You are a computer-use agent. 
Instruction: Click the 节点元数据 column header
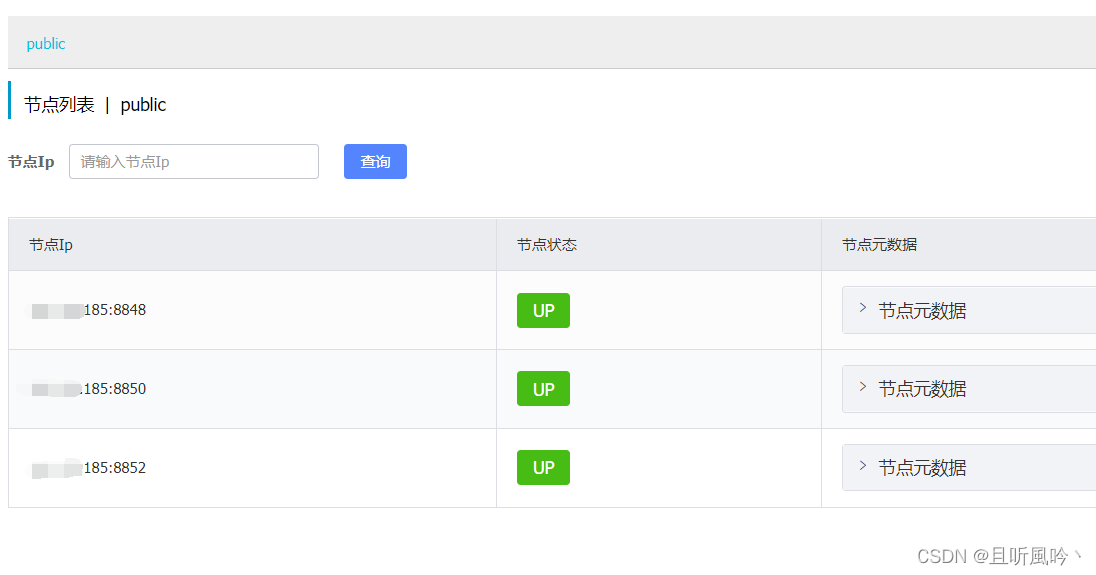coord(880,245)
